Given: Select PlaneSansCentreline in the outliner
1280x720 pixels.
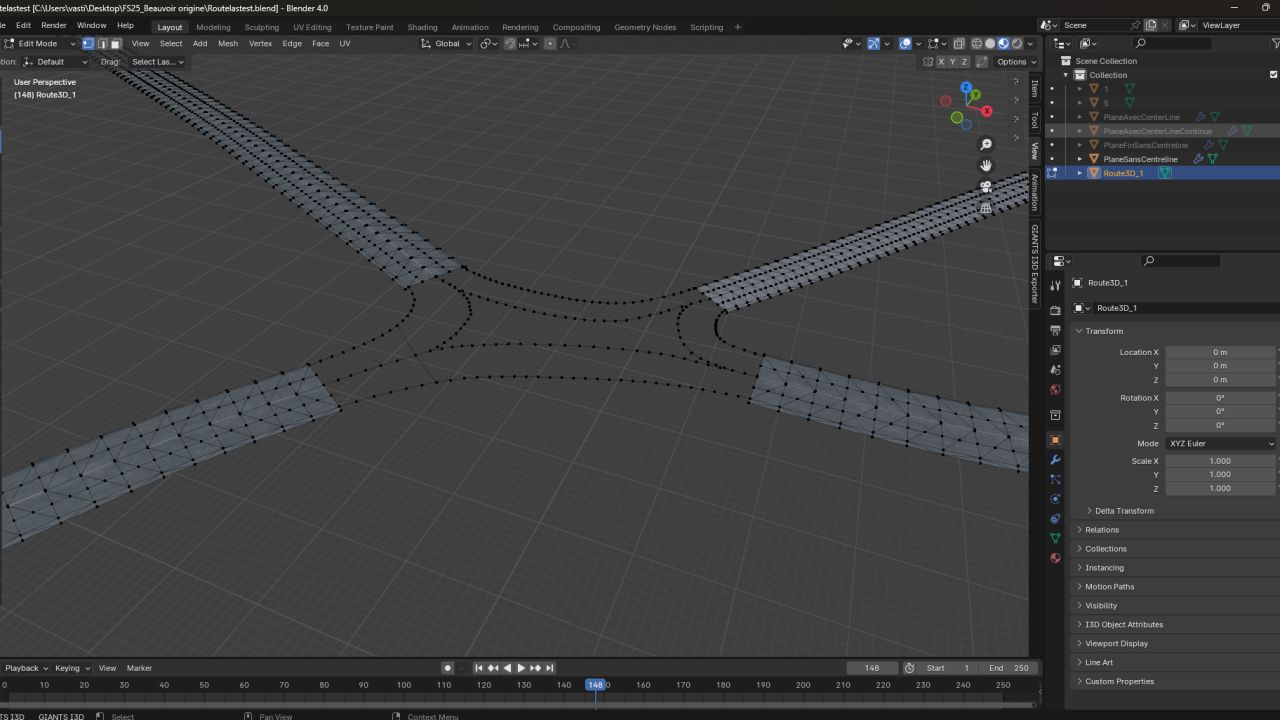Looking at the screenshot, I should [x=1140, y=159].
